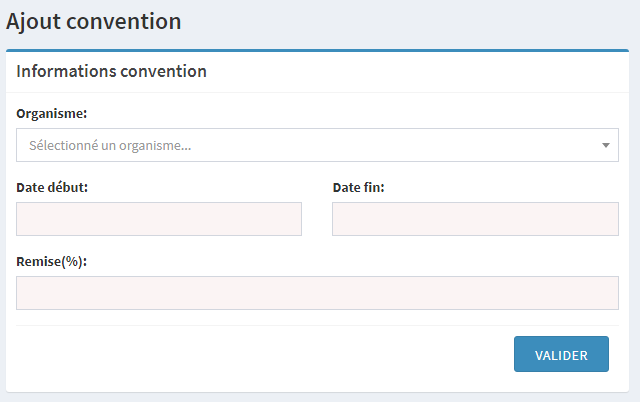This screenshot has width=640, height=402.
Task: Click the 'Ajout convention' page title
Action: [94, 21]
